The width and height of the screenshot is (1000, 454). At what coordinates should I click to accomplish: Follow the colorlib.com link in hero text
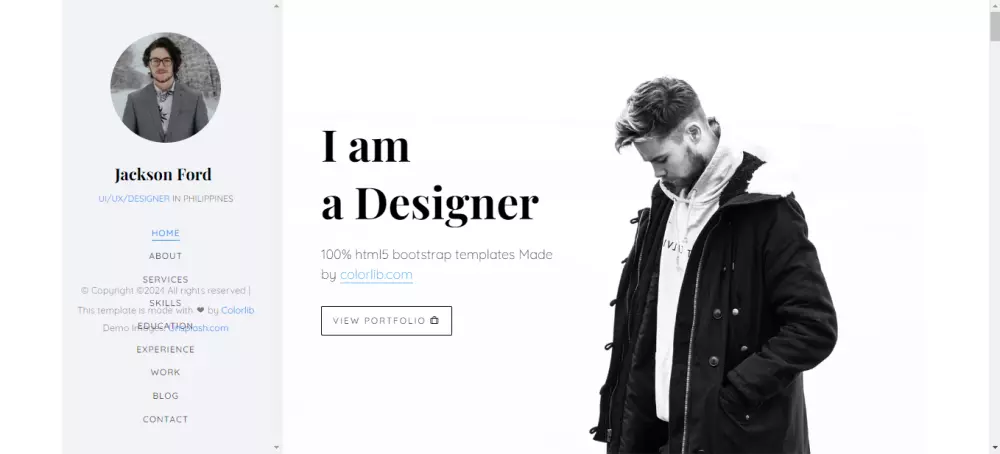[376, 275]
